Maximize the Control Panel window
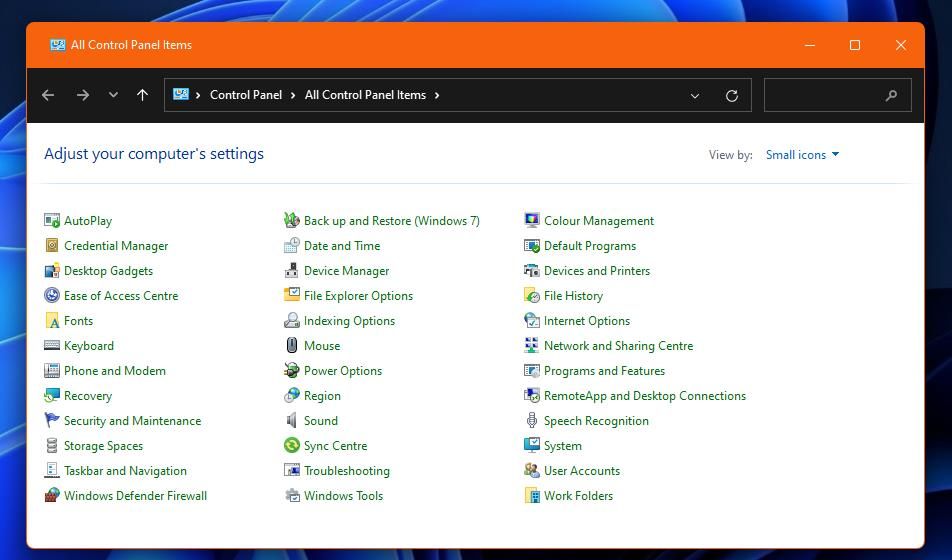The image size is (952, 560). click(x=855, y=45)
